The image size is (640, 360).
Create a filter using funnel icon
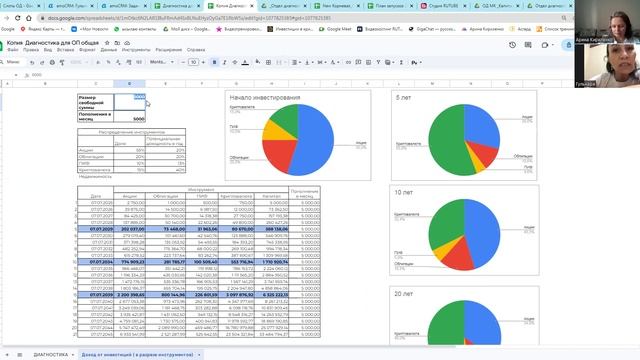378,62
